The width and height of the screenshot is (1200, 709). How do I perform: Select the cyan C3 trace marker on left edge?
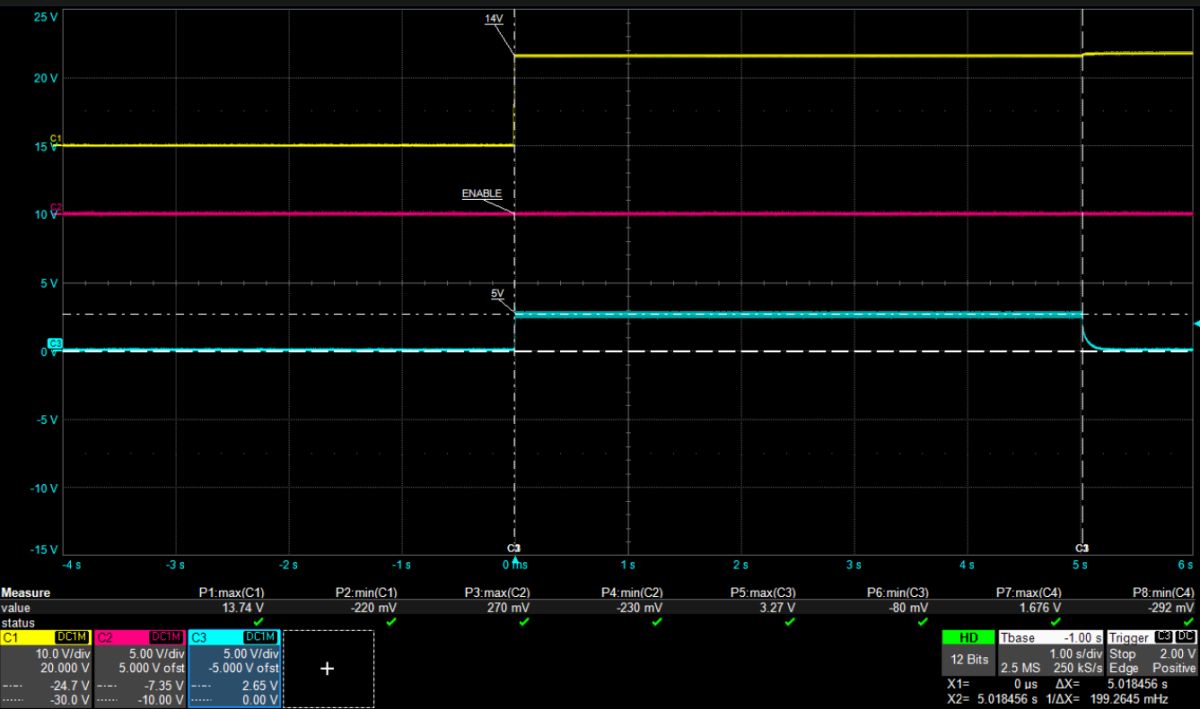tap(56, 343)
